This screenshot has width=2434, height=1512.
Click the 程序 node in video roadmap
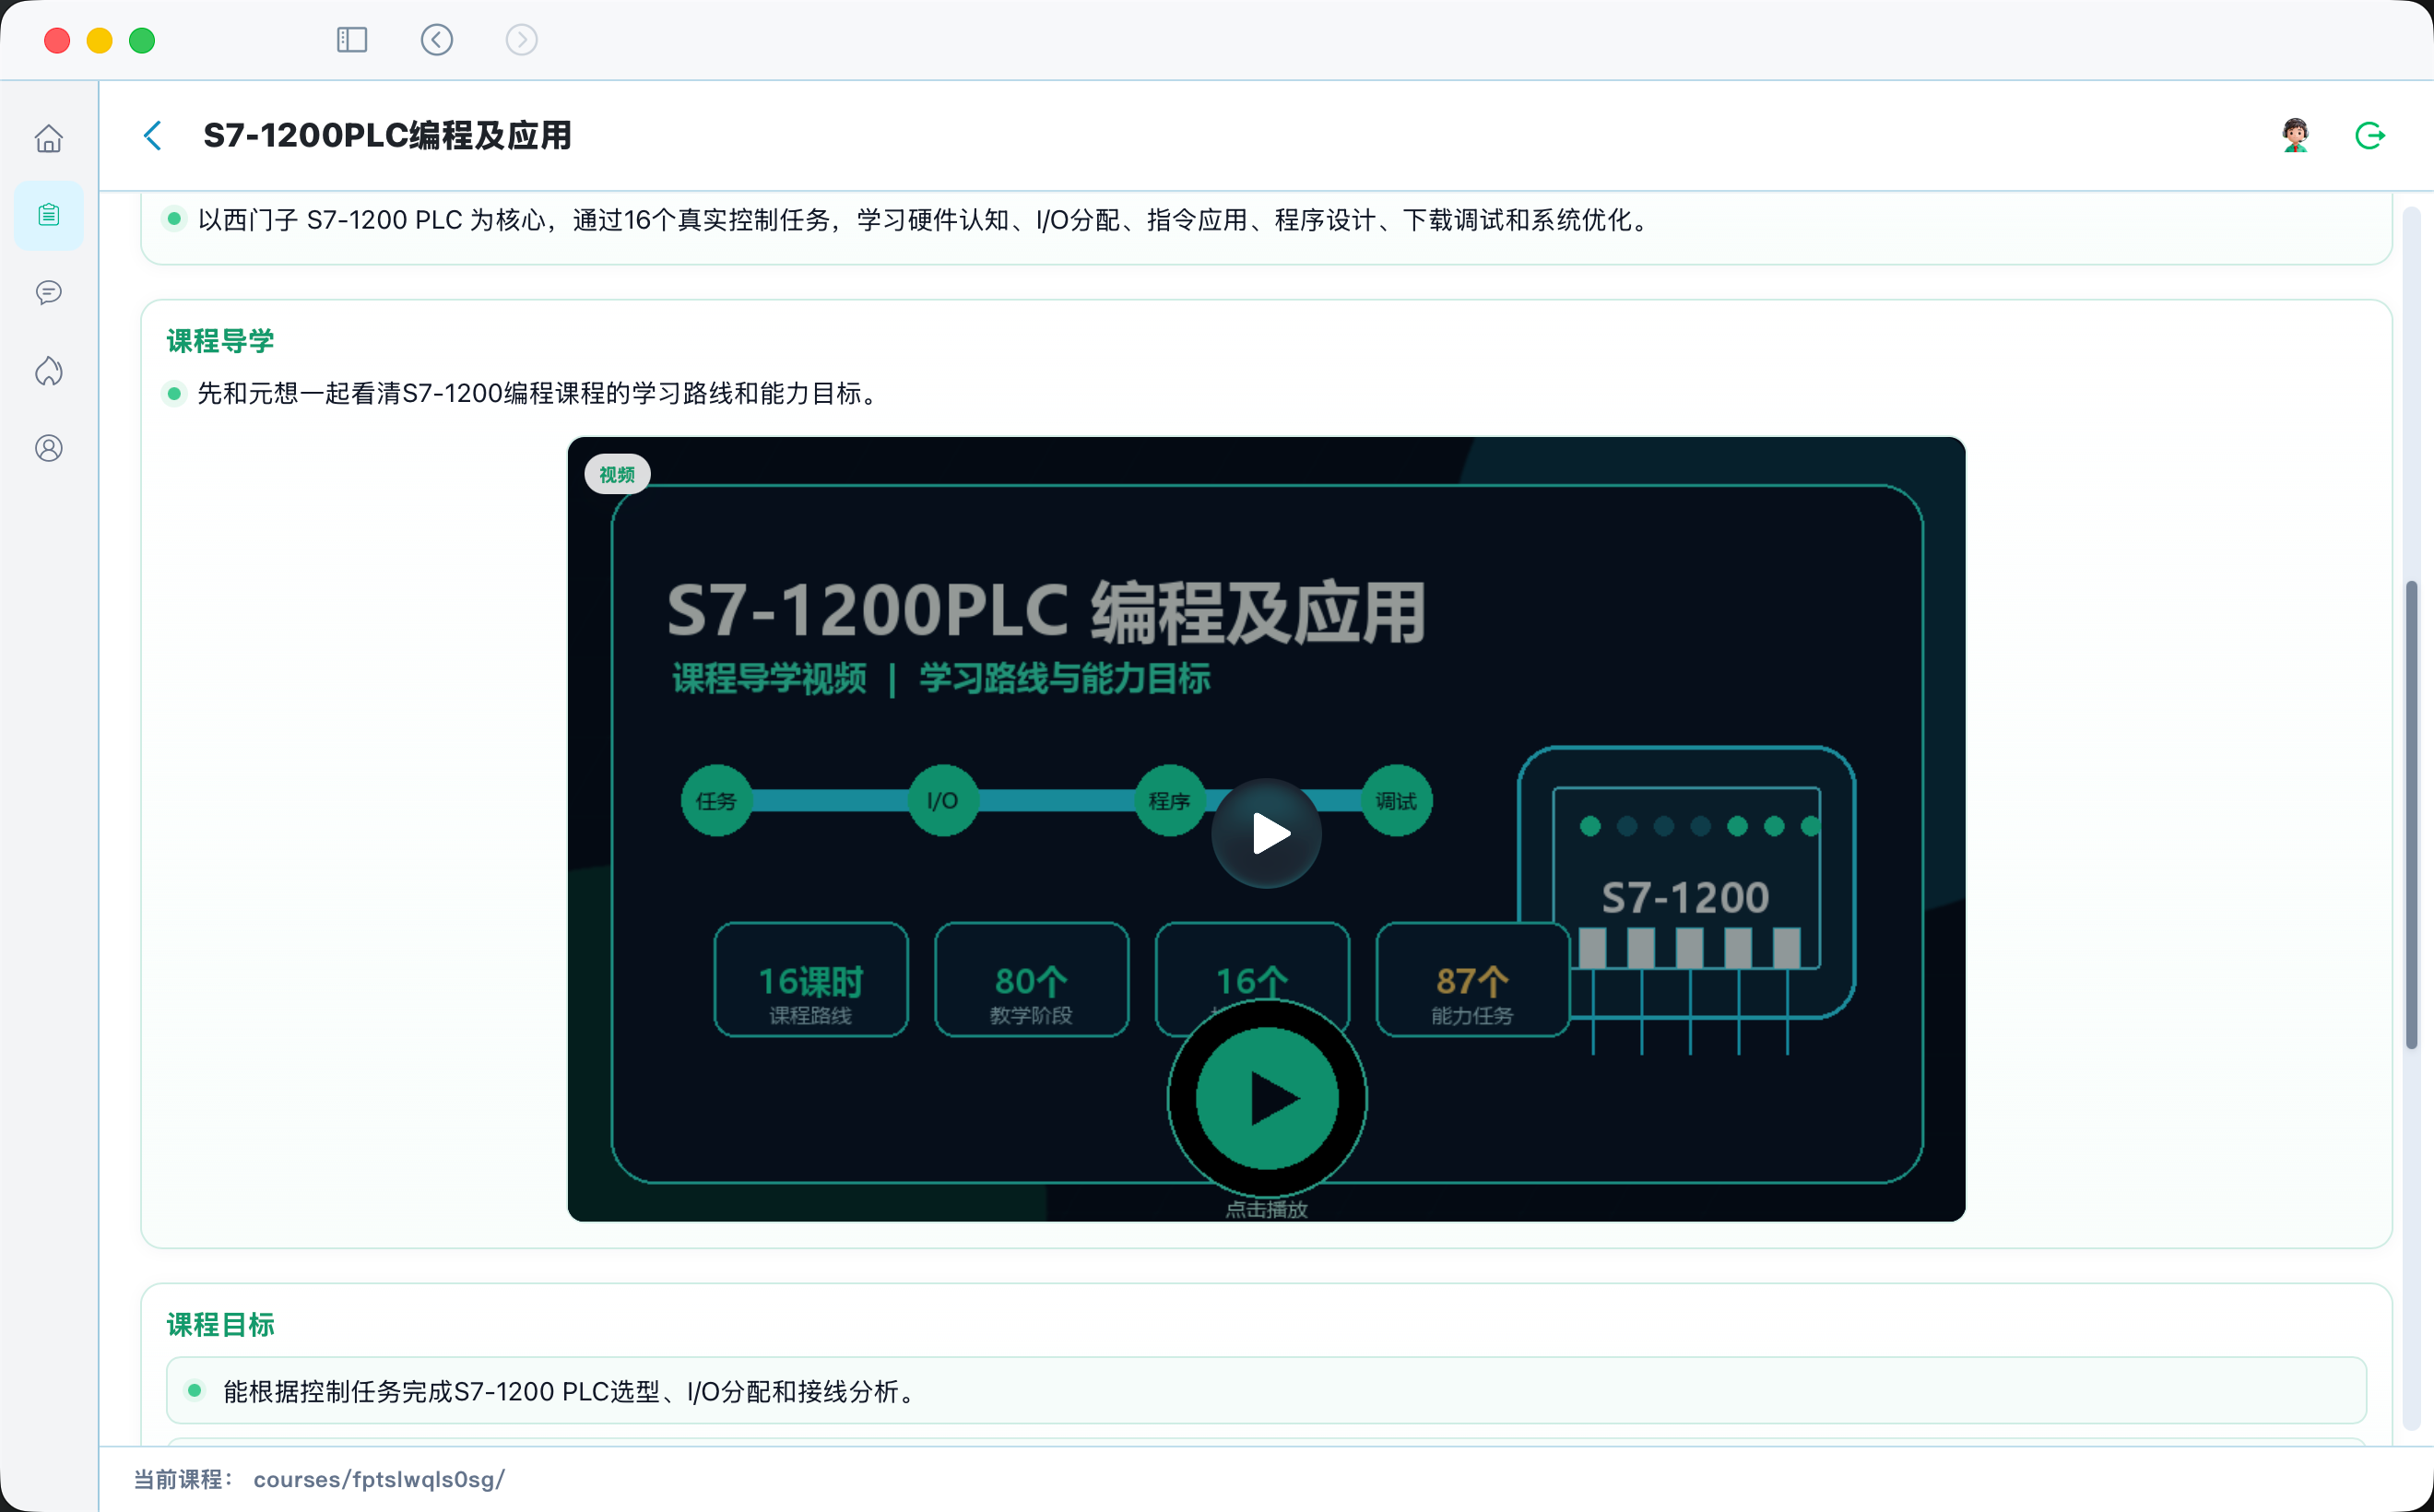pyautogui.click(x=1169, y=800)
